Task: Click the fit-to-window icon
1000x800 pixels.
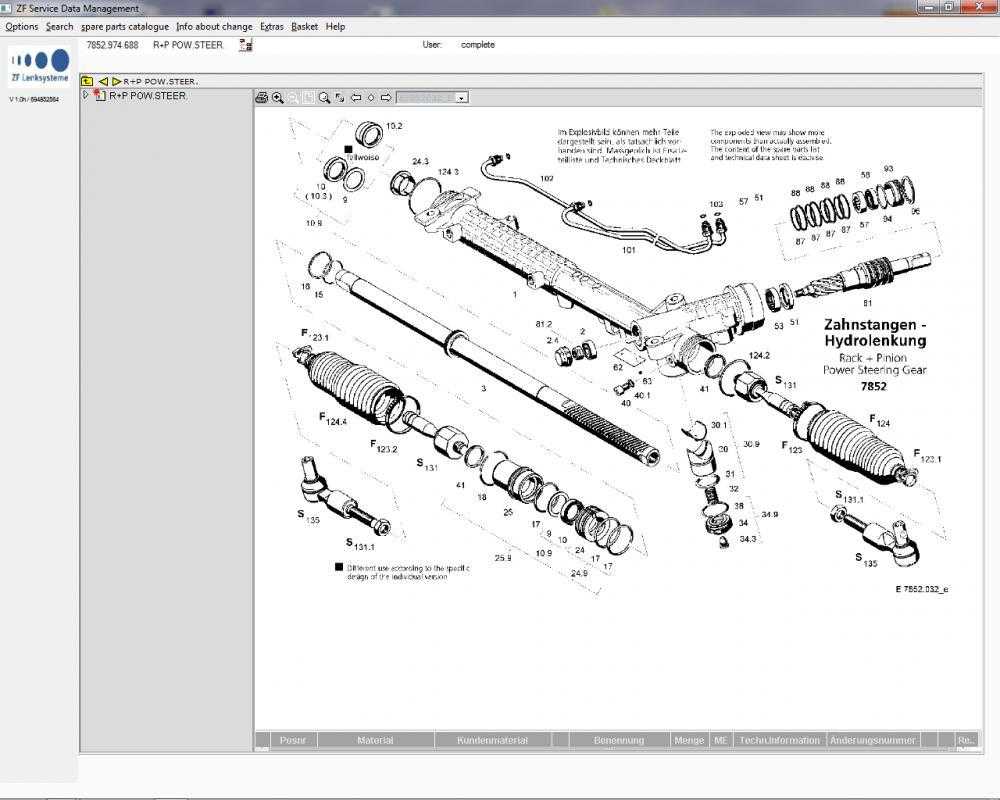Action: pos(340,98)
